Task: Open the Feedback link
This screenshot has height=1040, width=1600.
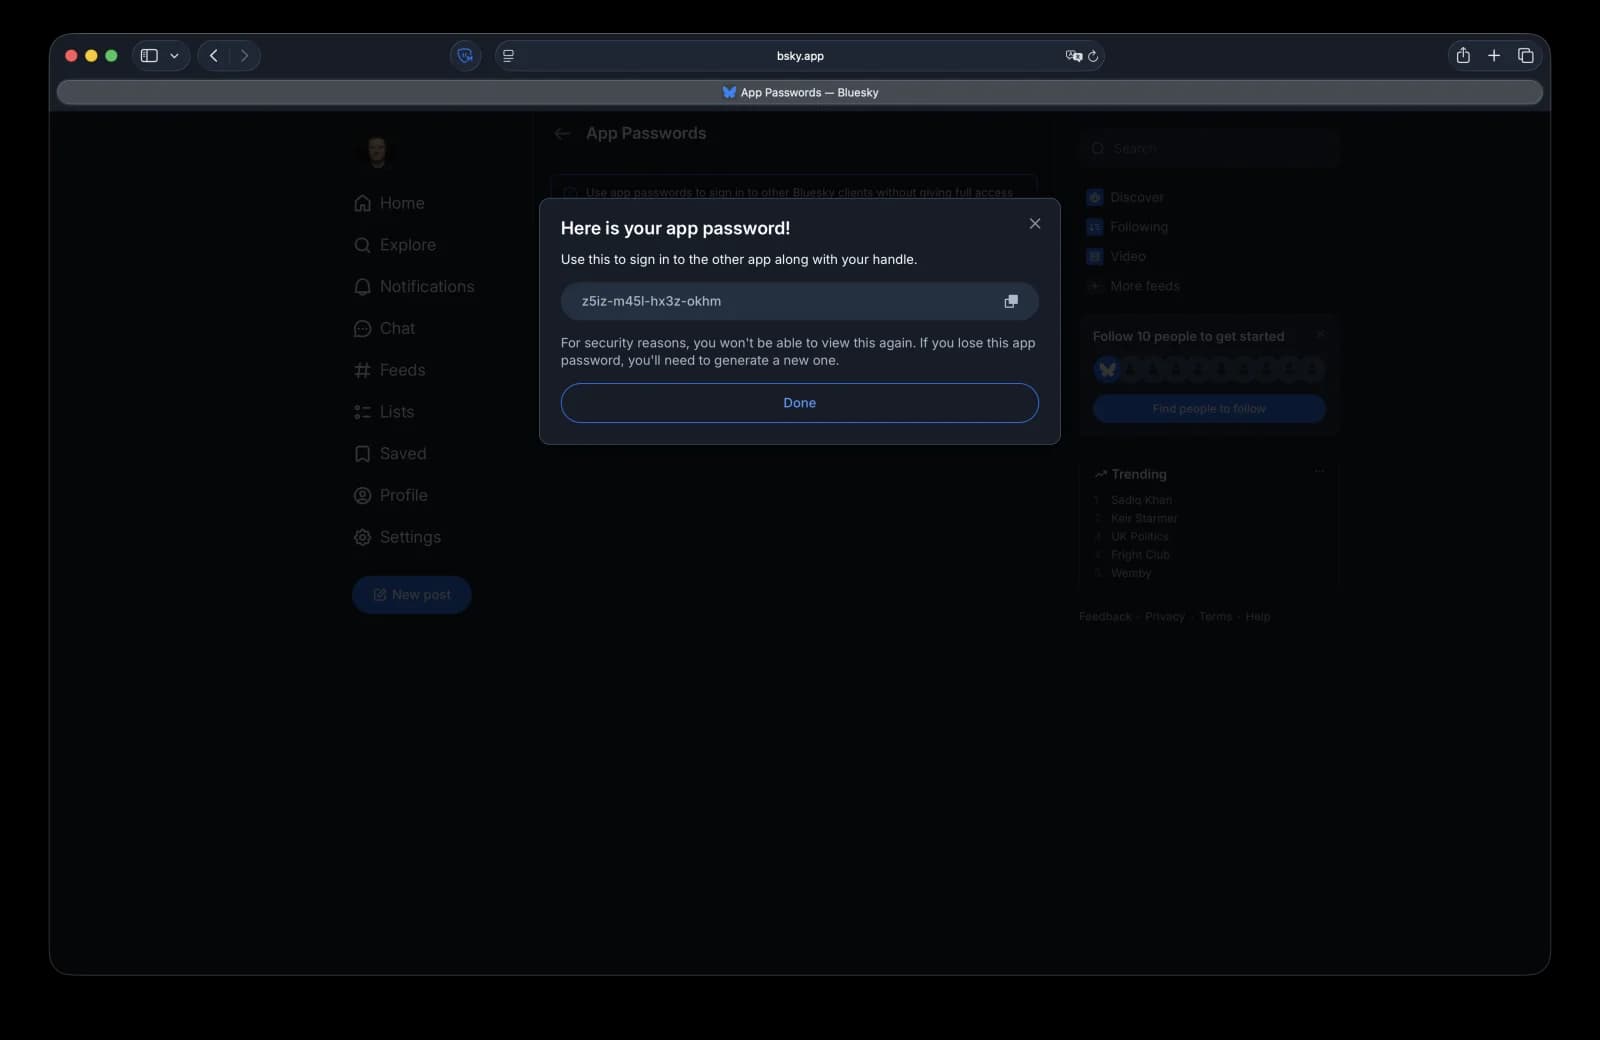Action: pos(1105,617)
